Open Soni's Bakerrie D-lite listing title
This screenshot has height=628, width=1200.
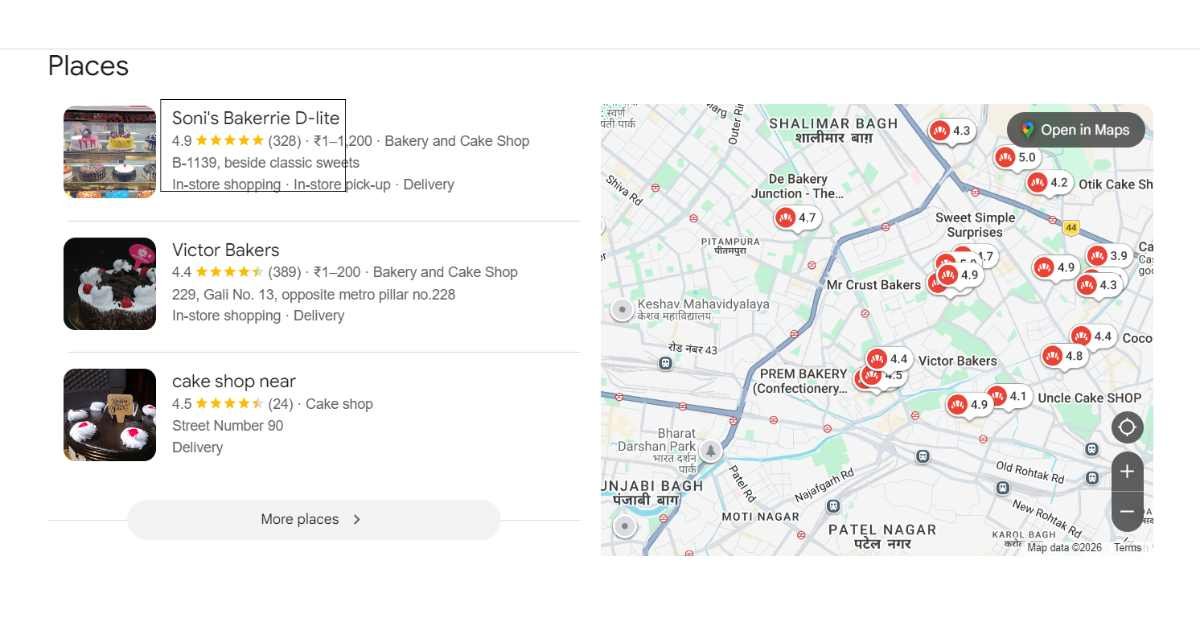pos(256,118)
